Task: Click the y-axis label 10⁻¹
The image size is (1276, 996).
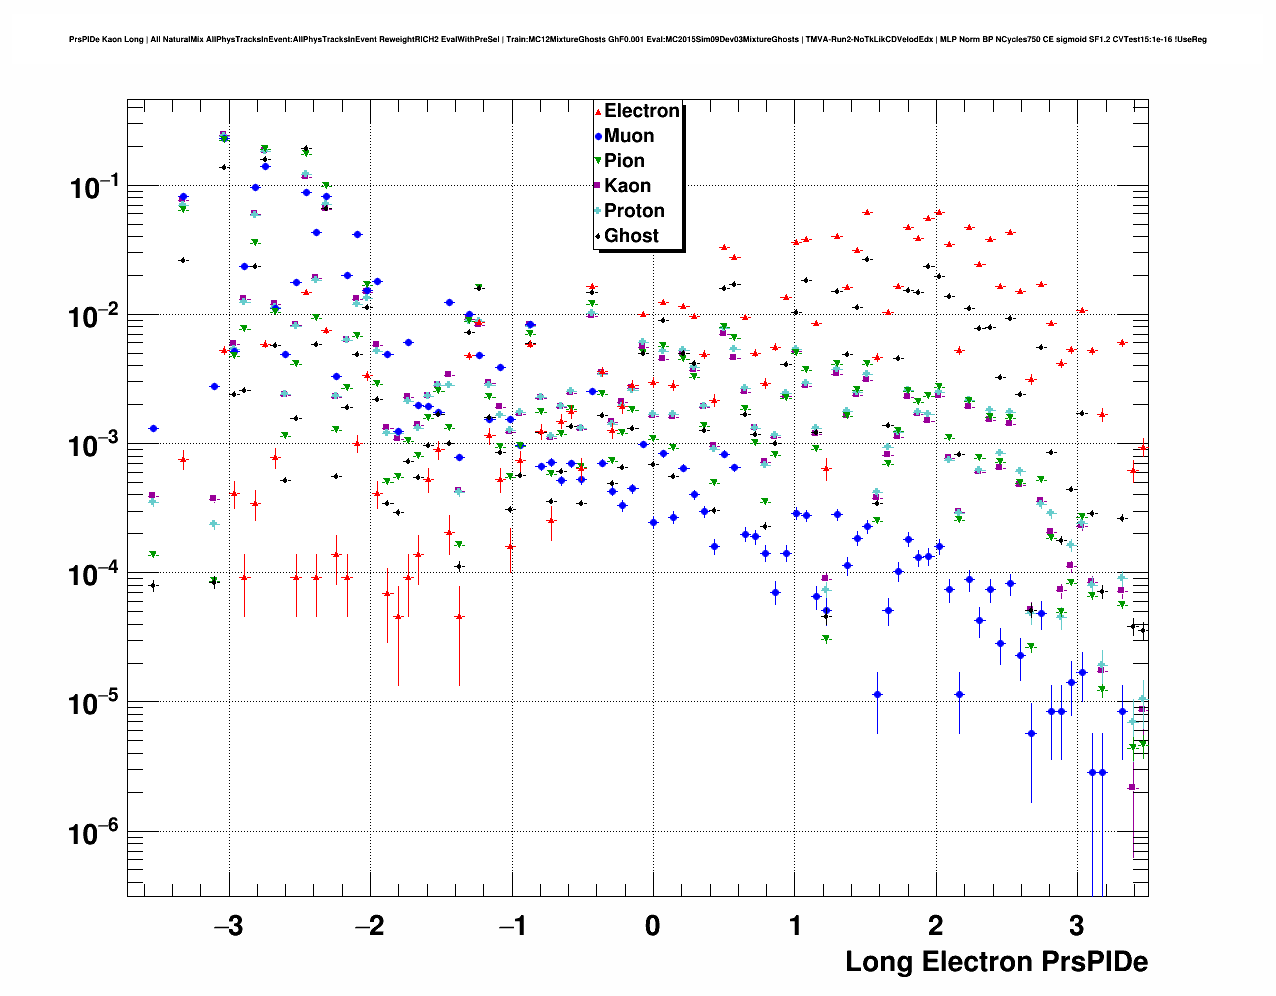Action: pos(93,186)
